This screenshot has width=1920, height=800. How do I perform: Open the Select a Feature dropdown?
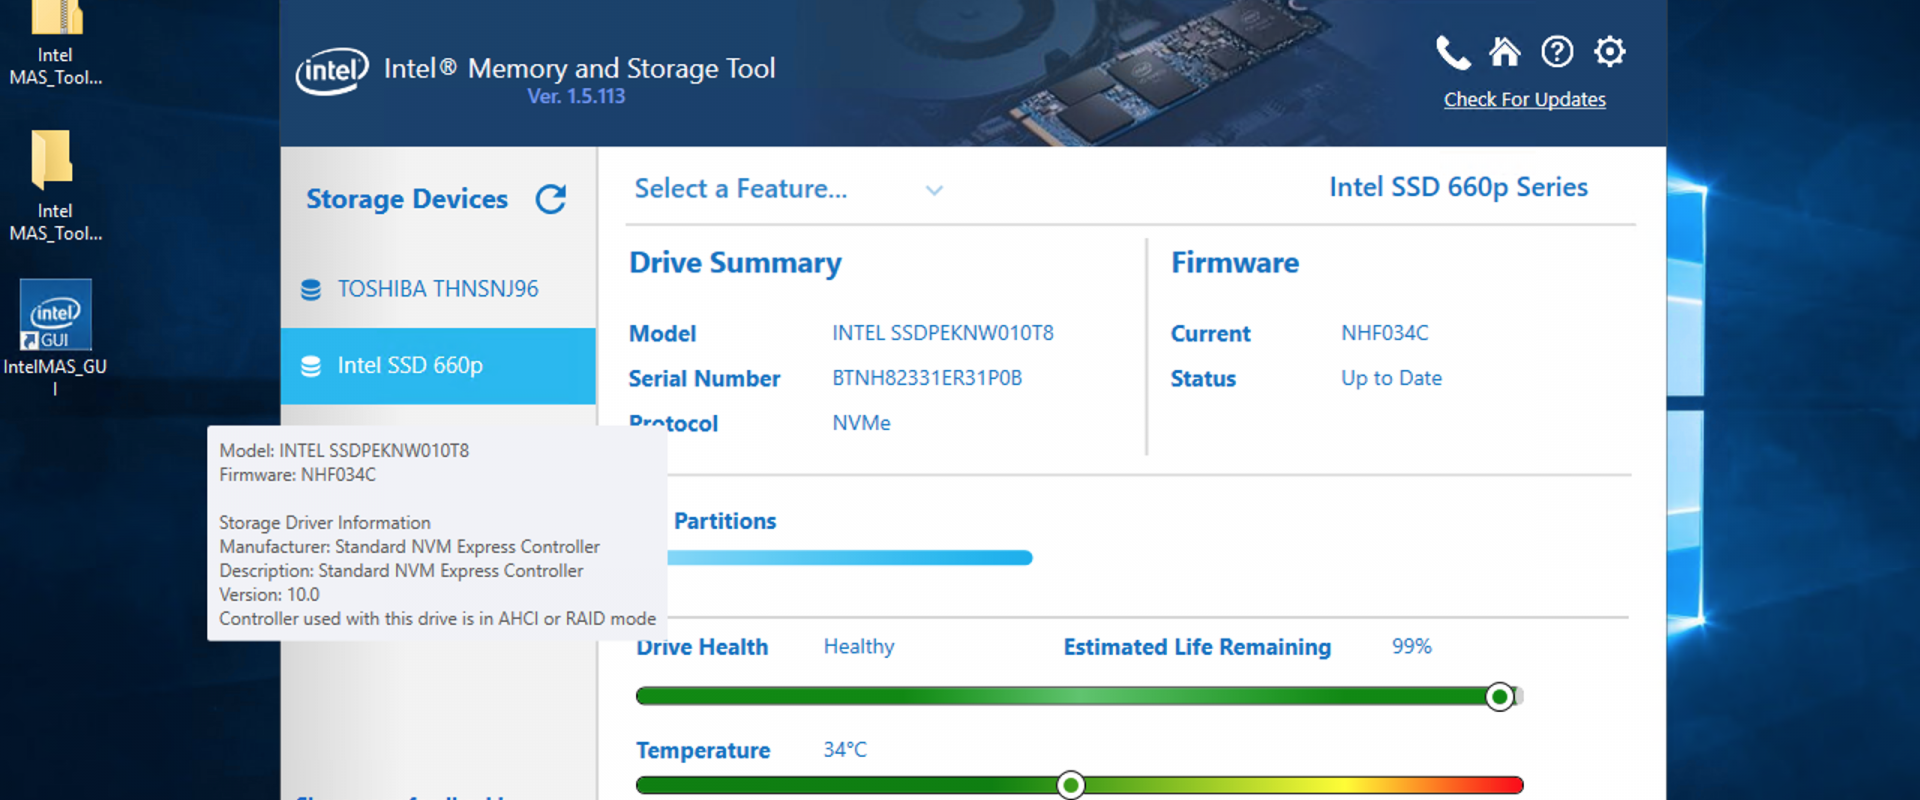coord(789,189)
